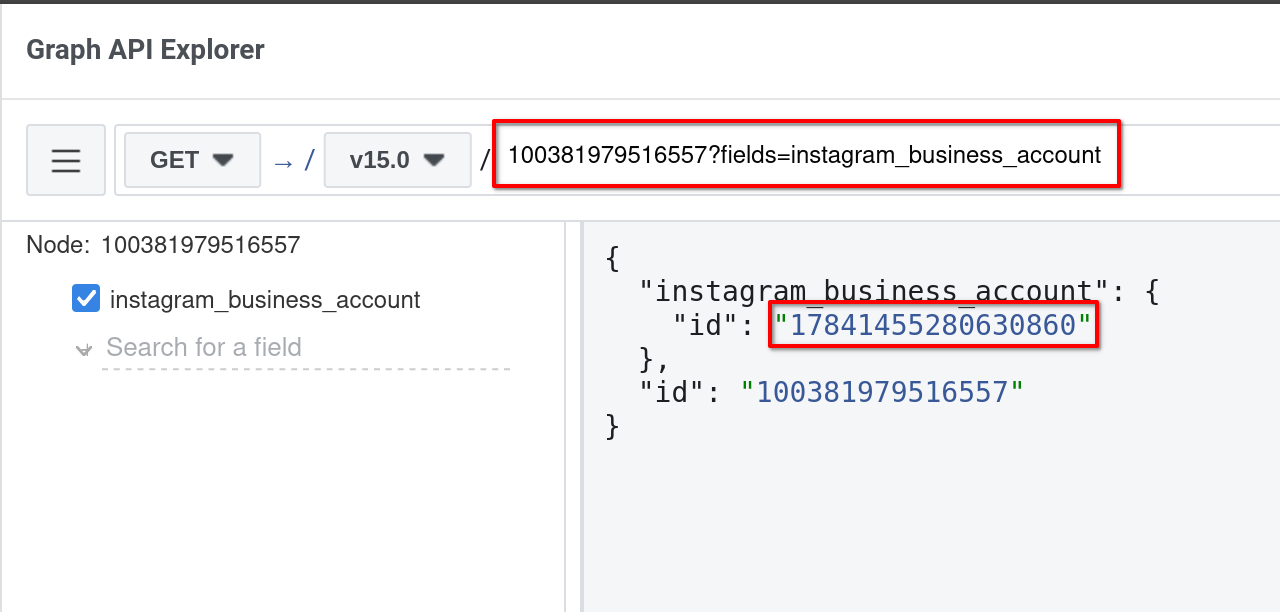
Task: Open the v15.0 API version dropdown
Action: pyautogui.click(x=397, y=160)
